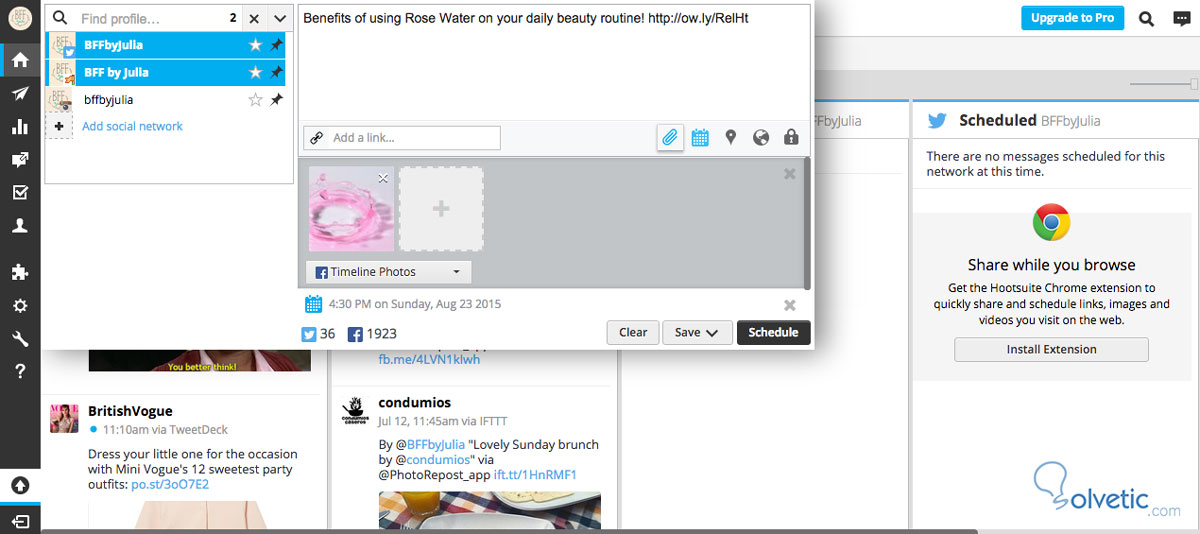Viewport: 1200px width, 534px height.
Task: Open the Assignments speech bubble icon
Action: (20, 160)
